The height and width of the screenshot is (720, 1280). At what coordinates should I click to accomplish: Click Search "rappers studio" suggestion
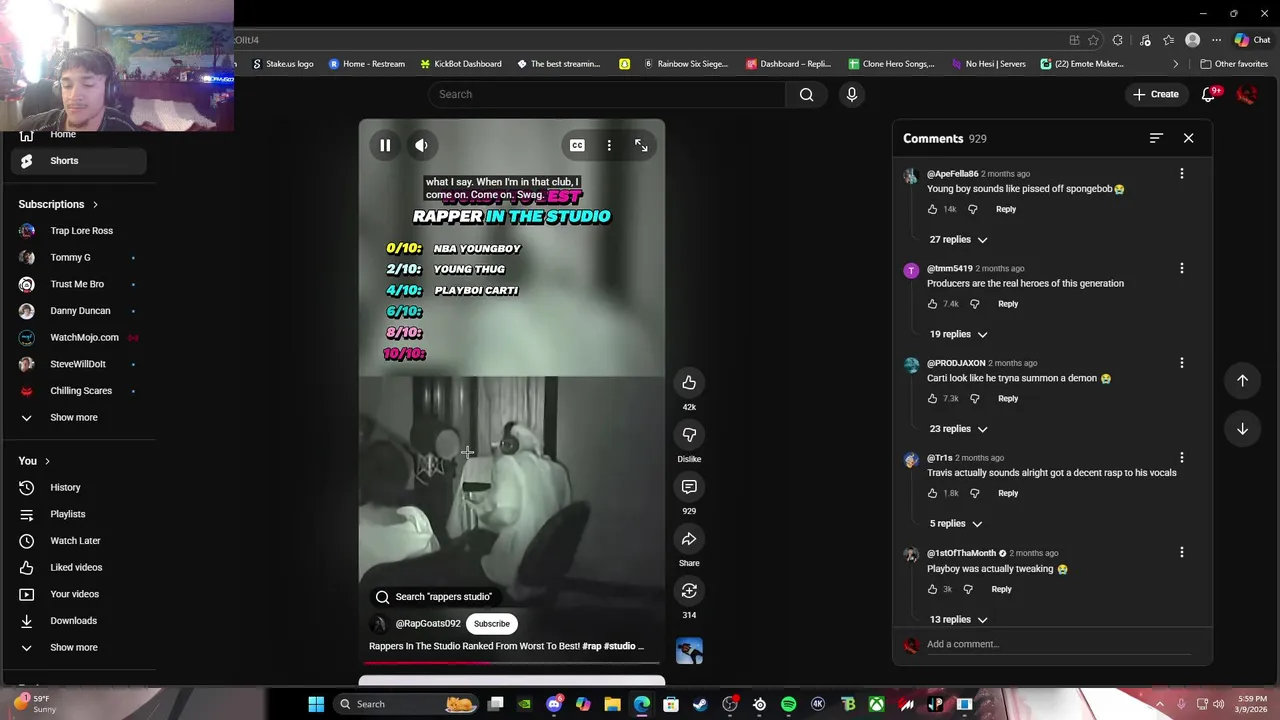click(x=433, y=597)
